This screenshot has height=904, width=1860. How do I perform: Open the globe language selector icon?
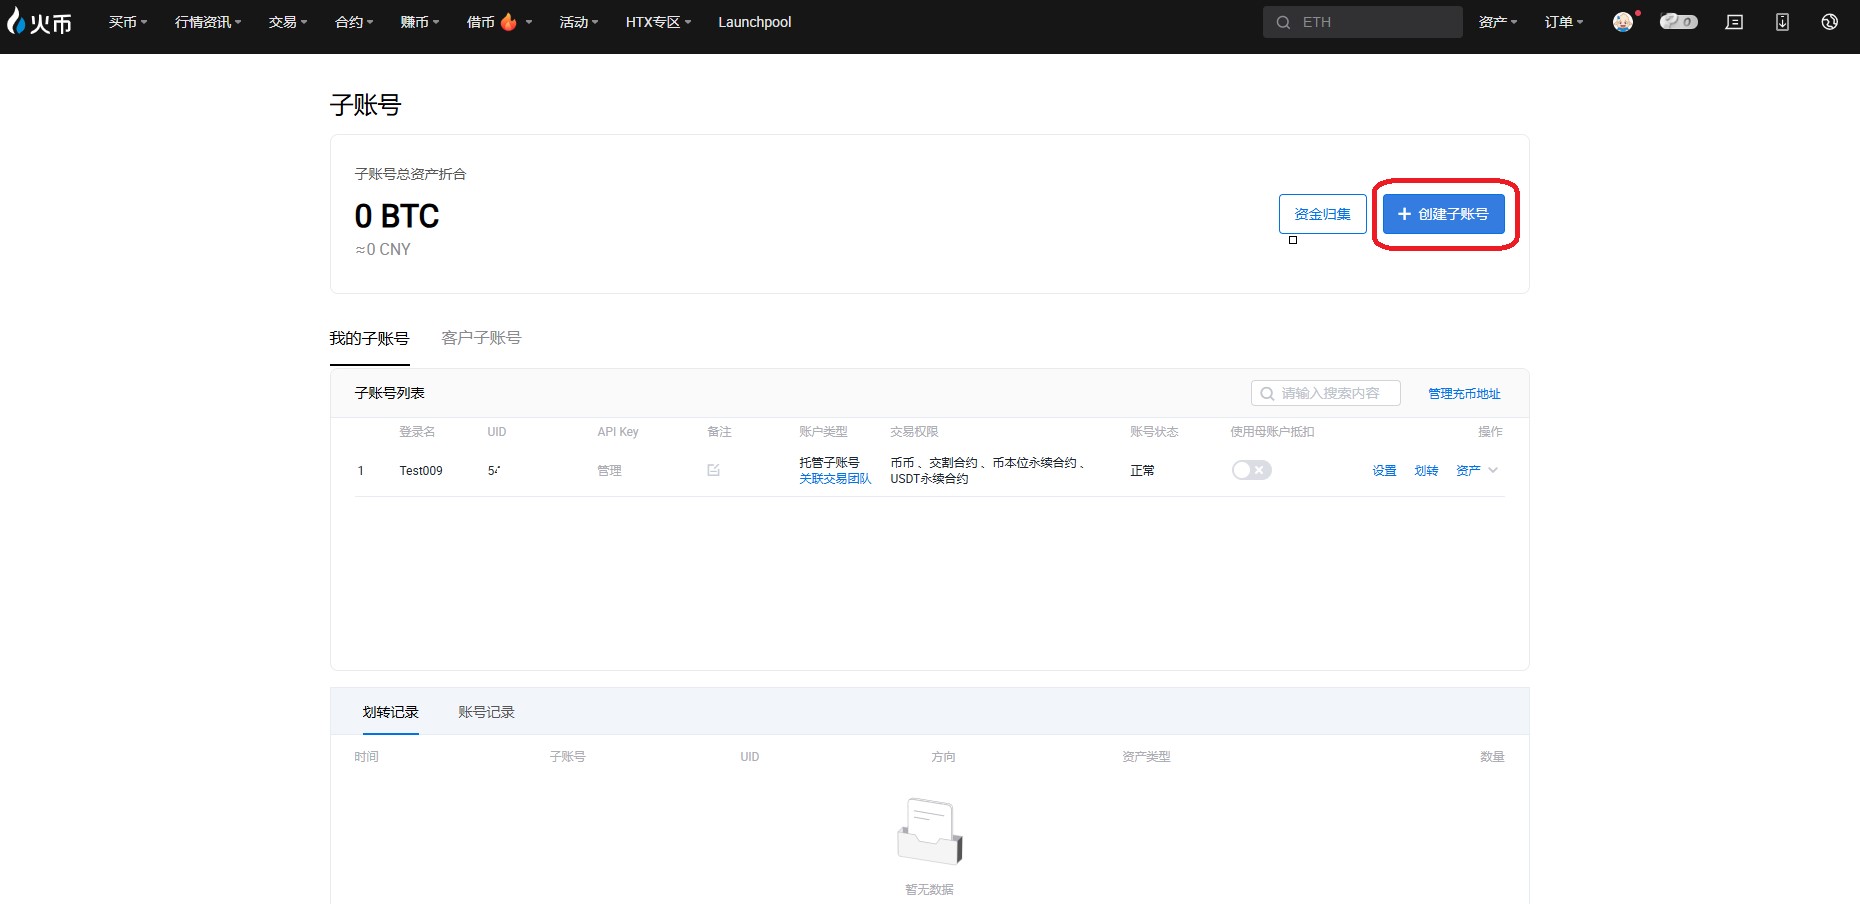pyautogui.click(x=1829, y=22)
